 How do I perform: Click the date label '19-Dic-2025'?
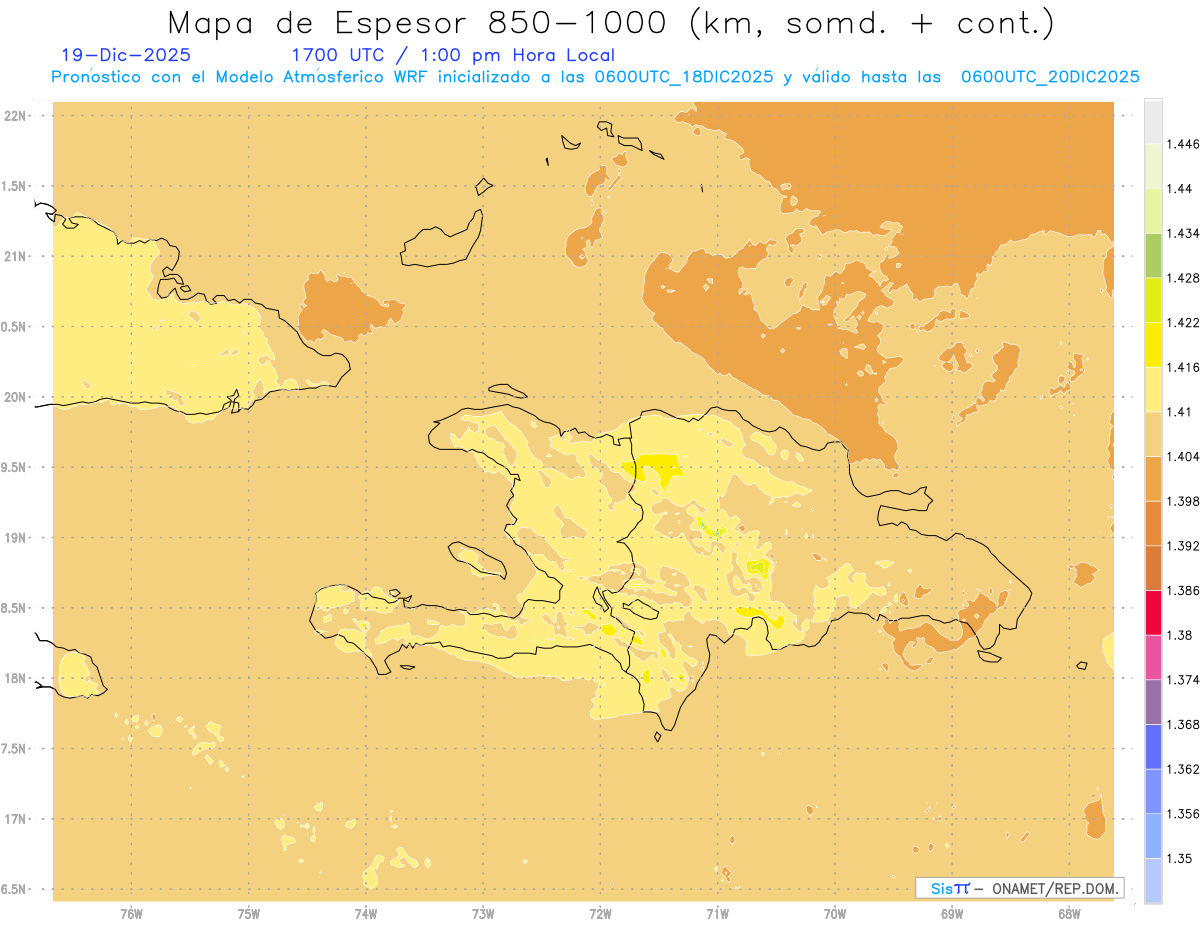pyautogui.click(x=126, y=55)
